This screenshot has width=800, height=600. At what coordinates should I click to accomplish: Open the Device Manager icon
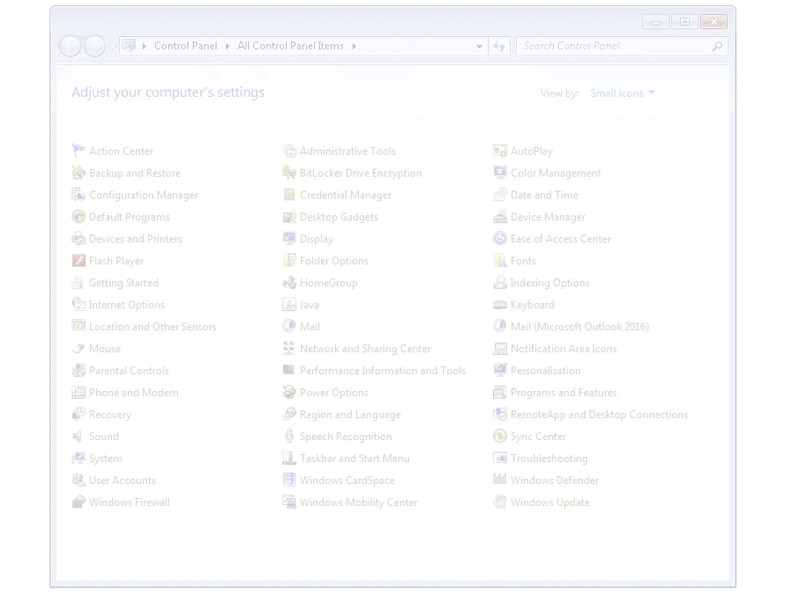500,216
